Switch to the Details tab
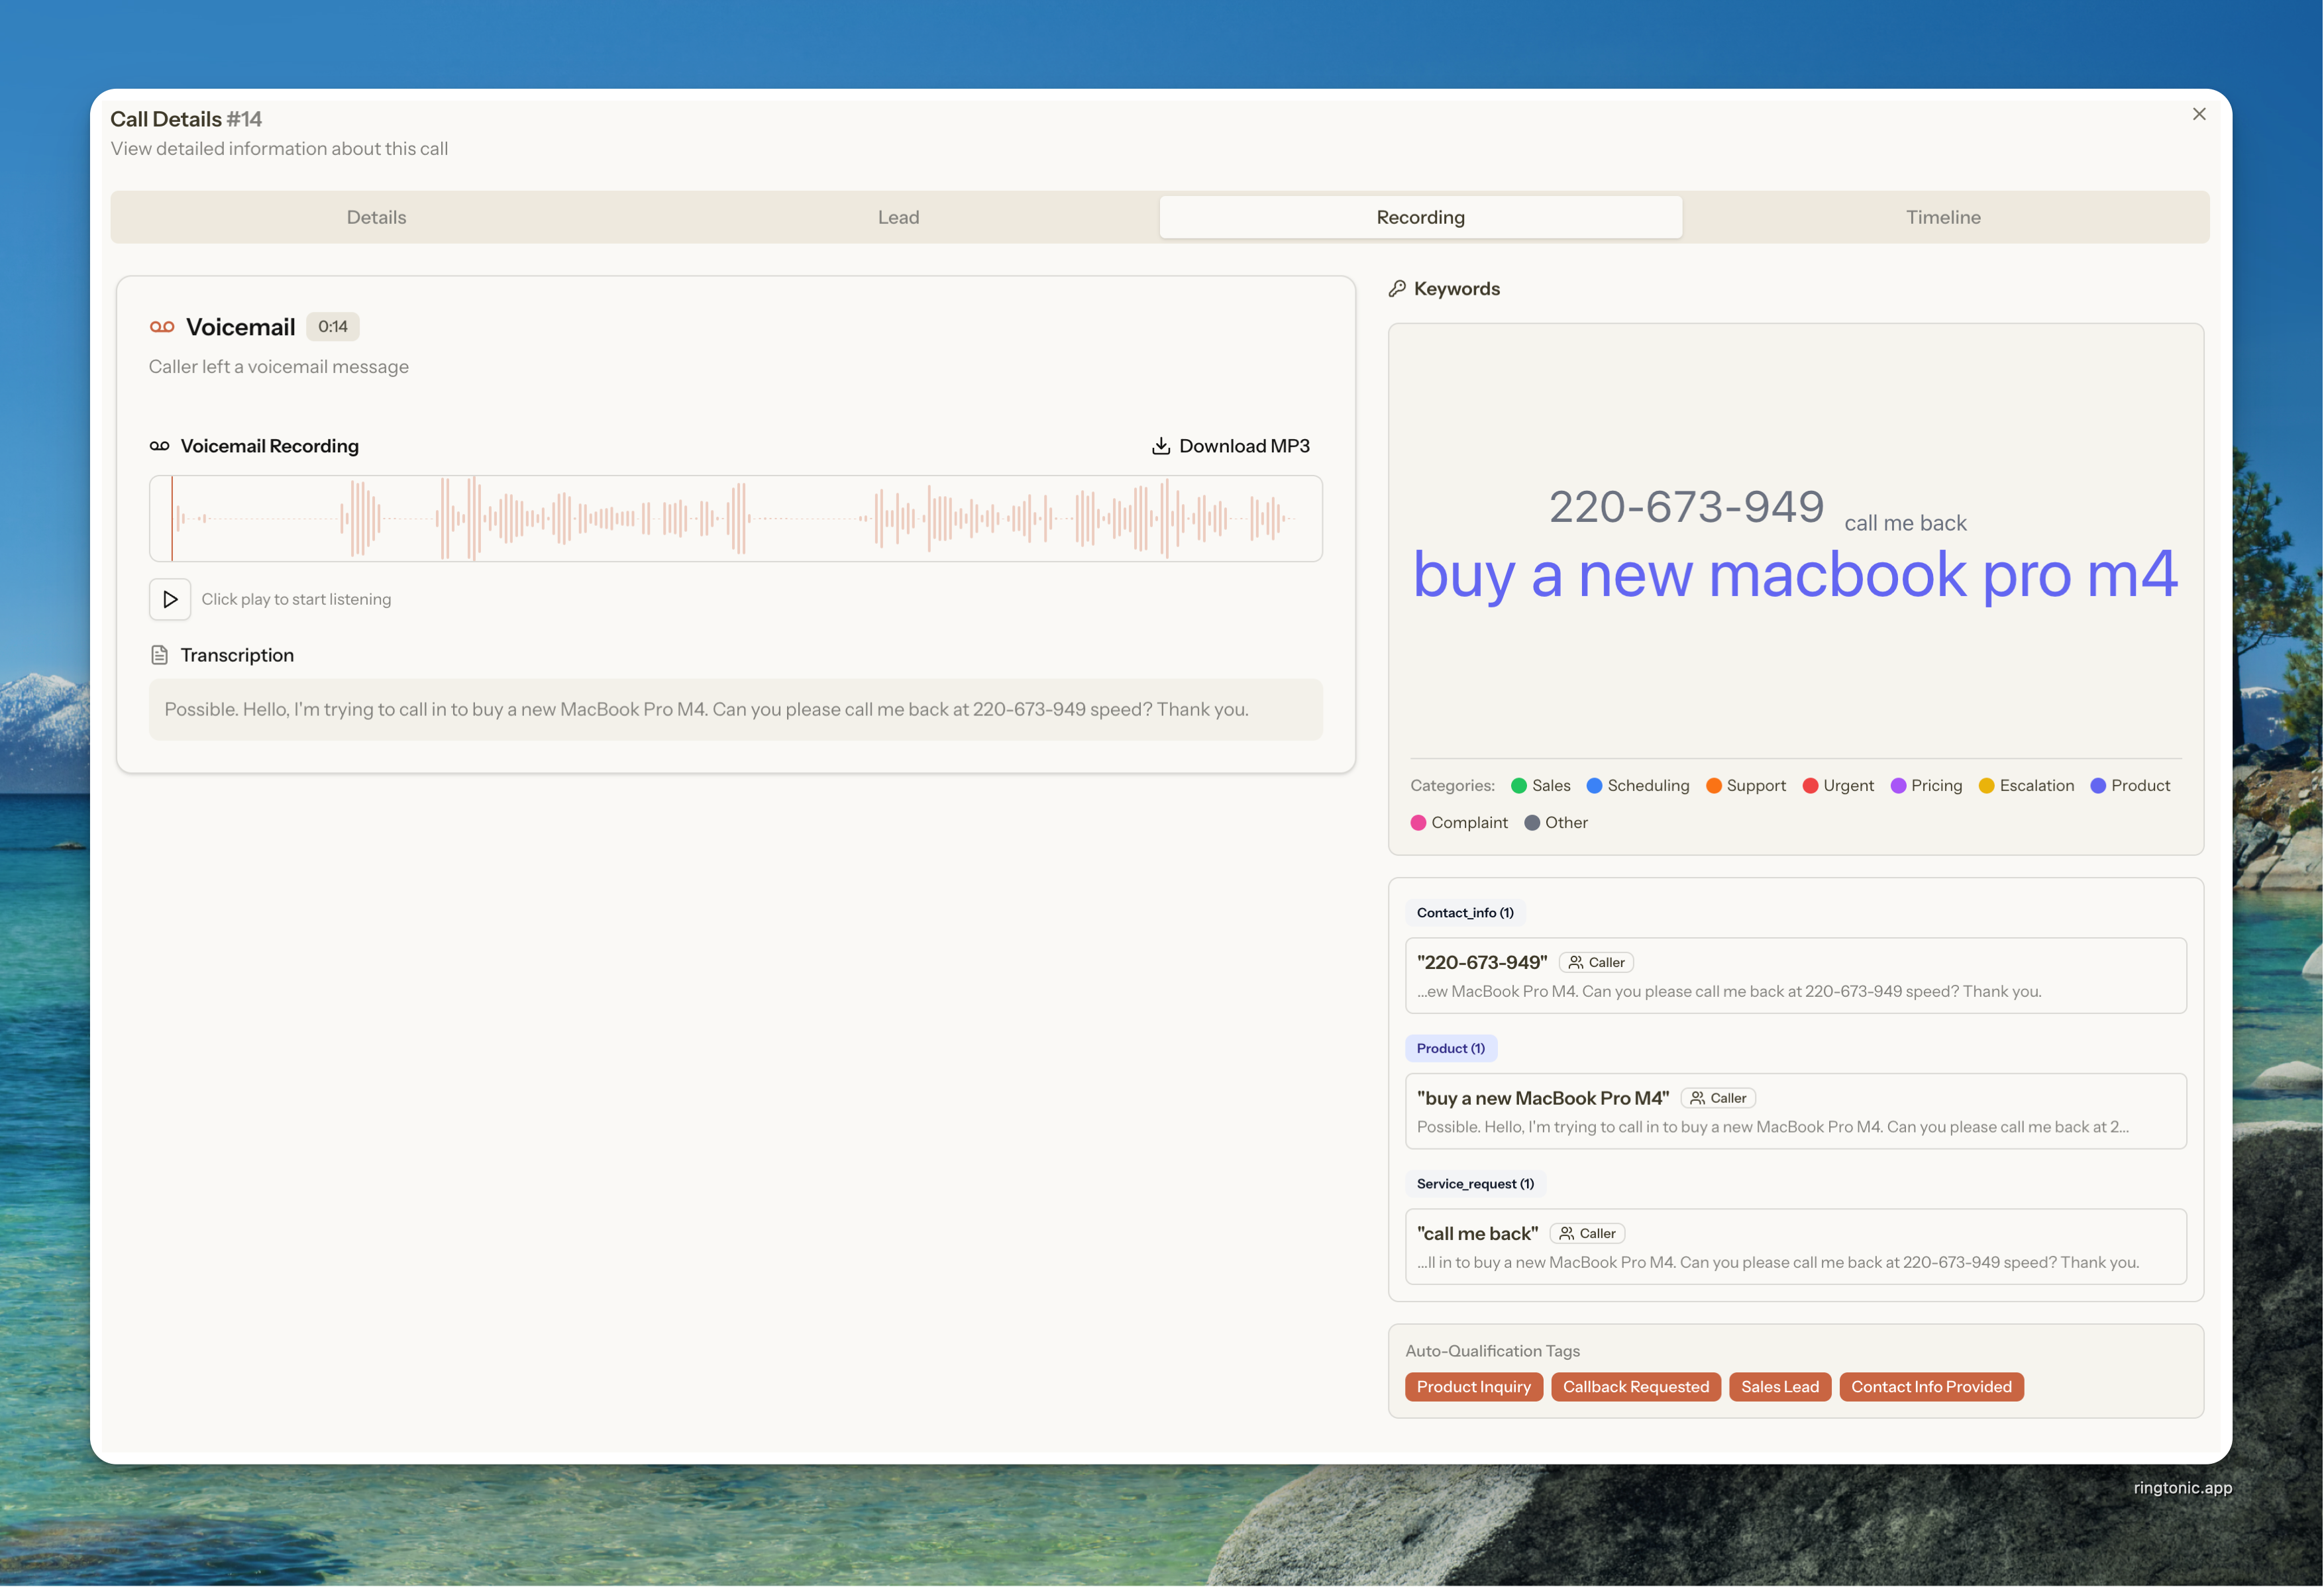The image size is (2324, 1587). click(376, 217)
